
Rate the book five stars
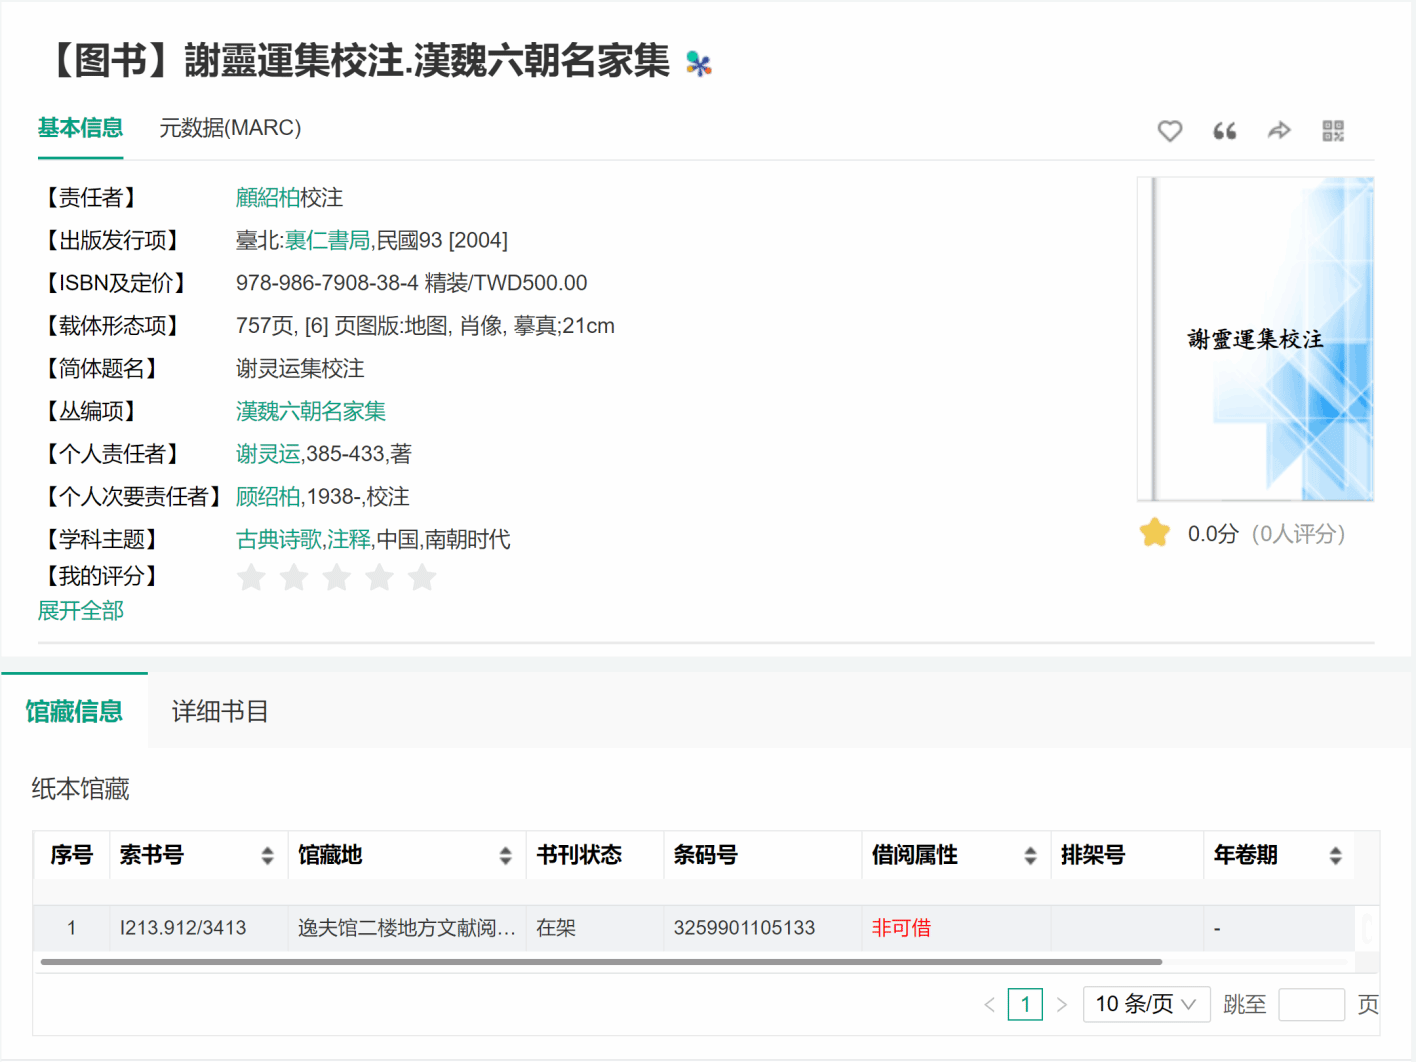[422, 577]
